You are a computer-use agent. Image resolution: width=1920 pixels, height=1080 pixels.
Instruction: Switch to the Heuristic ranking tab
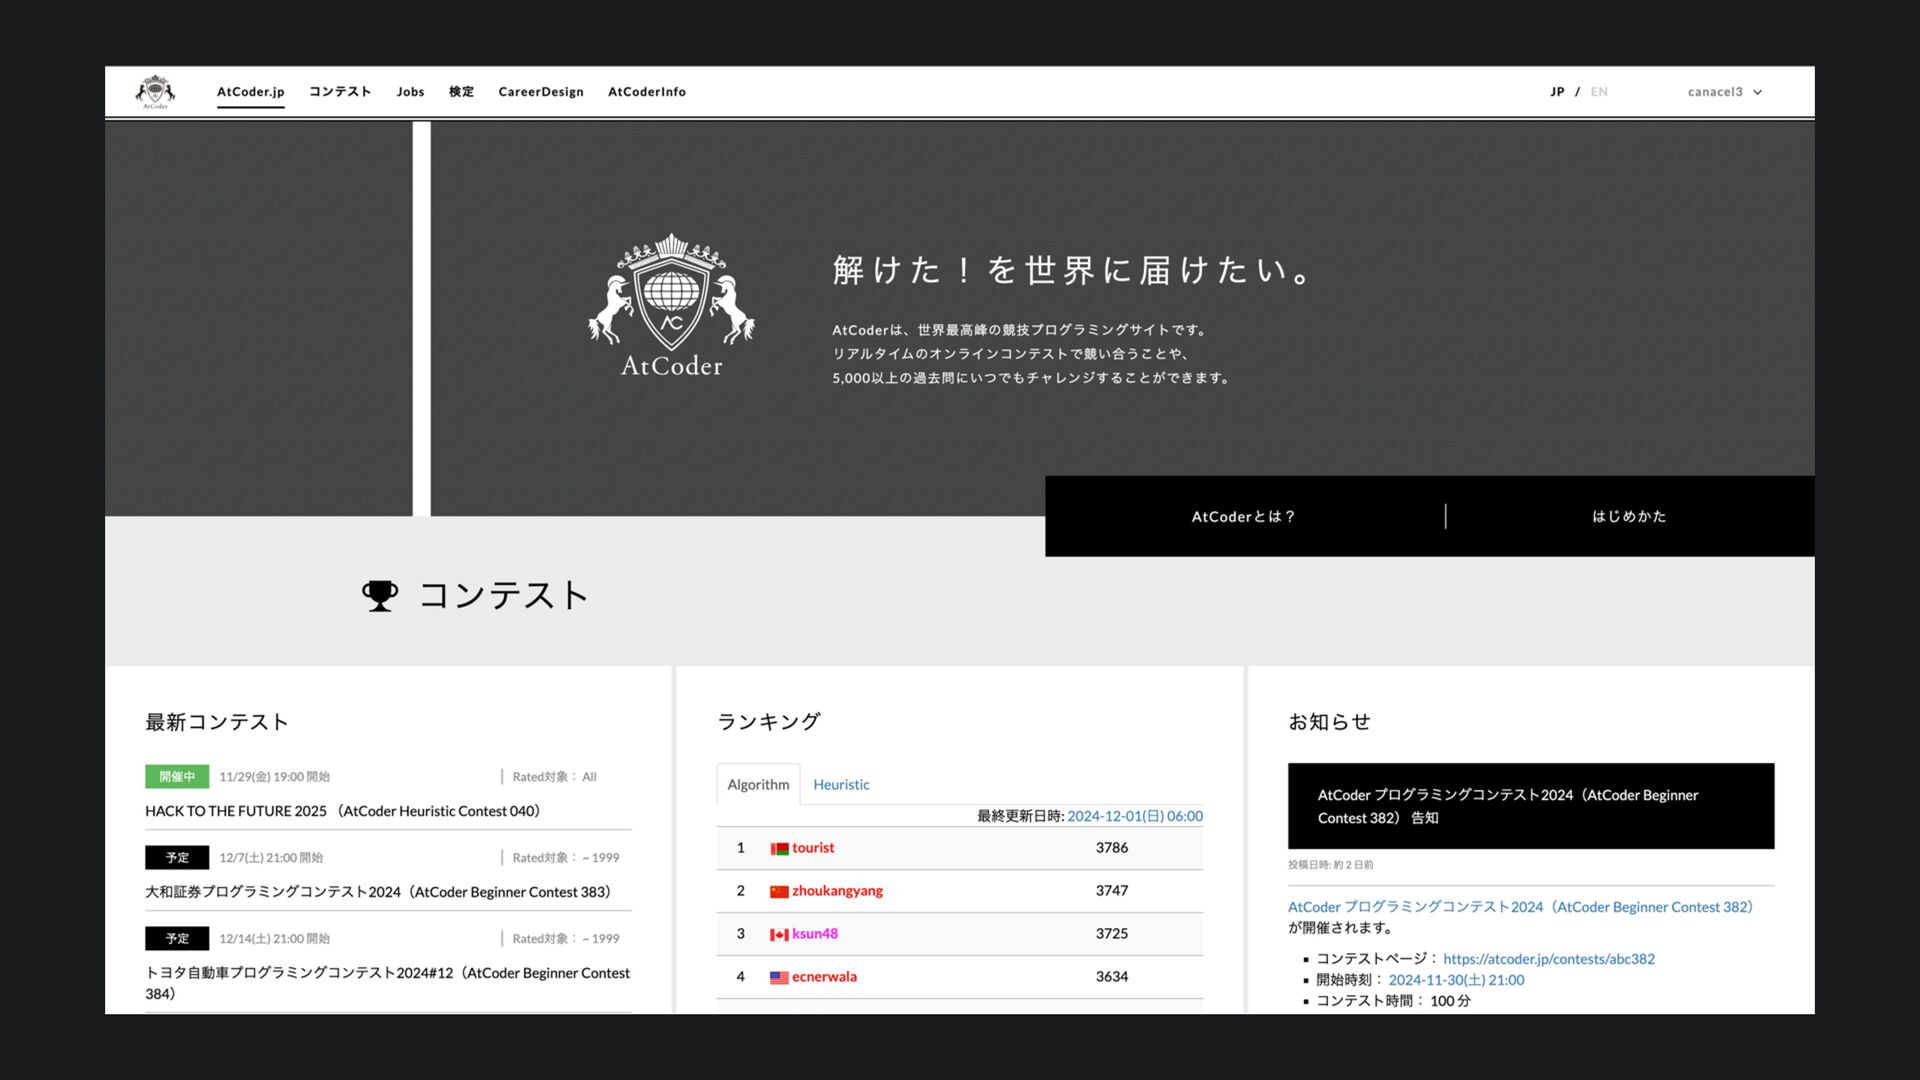[x=841, y=785]
